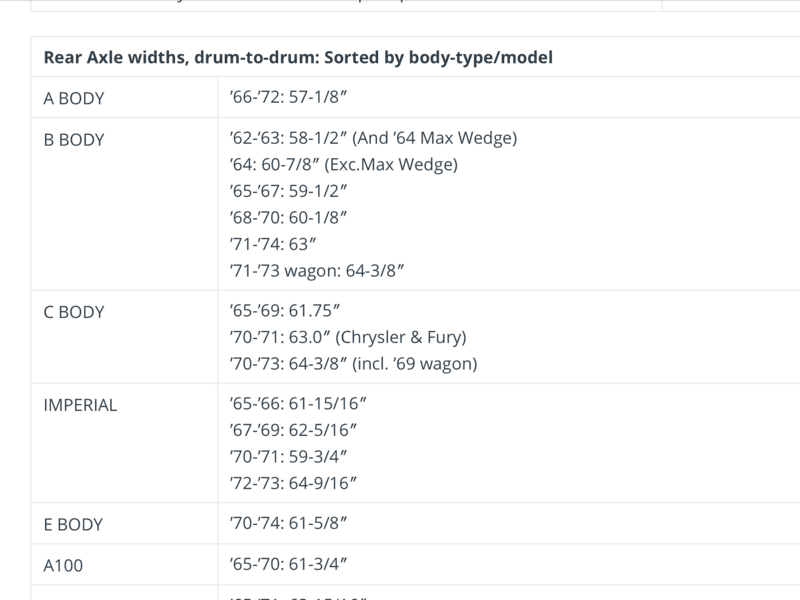
Task: Click the '71-'74: 63" entry
Action: (272, 244)
